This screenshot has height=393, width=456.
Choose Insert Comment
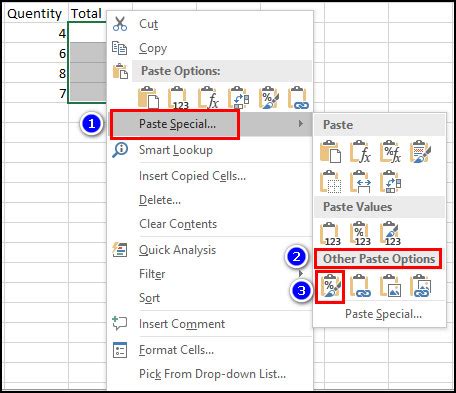tap(210, 324)
